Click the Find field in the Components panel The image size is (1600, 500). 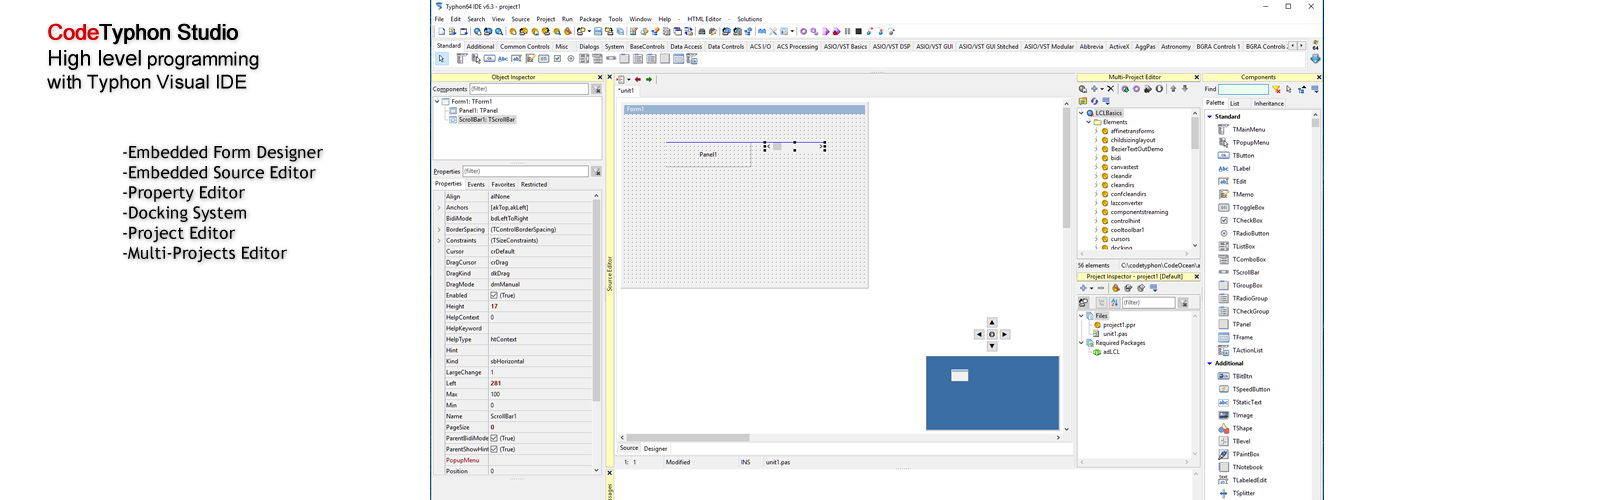[x=1242, y=90]
